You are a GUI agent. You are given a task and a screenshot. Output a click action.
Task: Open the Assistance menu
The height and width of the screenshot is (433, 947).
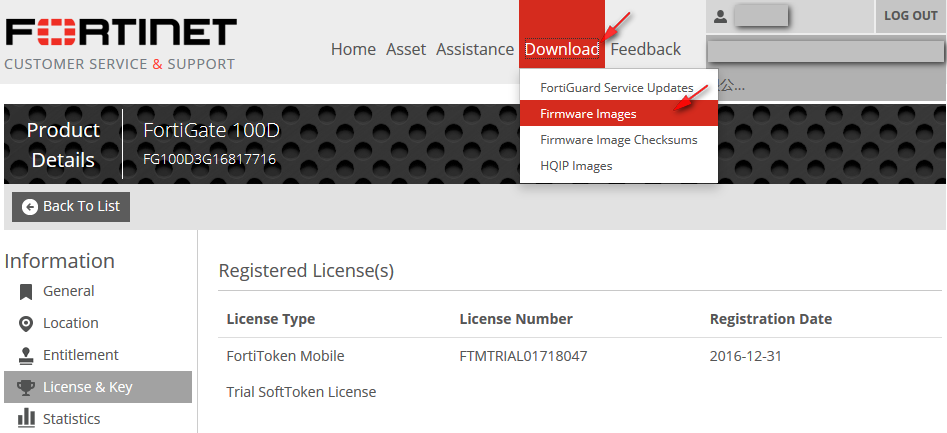475,49
